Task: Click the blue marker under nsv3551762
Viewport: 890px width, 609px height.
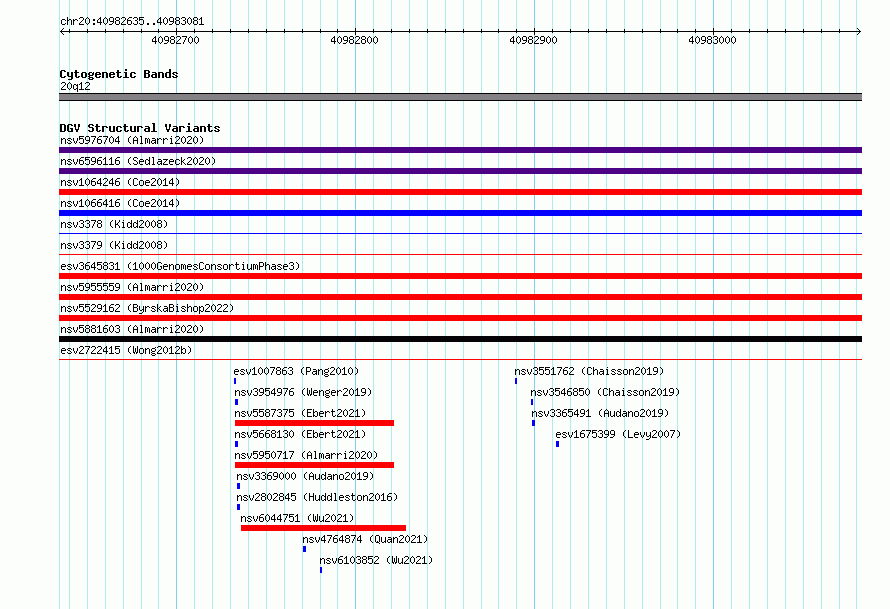Action: [516, 381]
